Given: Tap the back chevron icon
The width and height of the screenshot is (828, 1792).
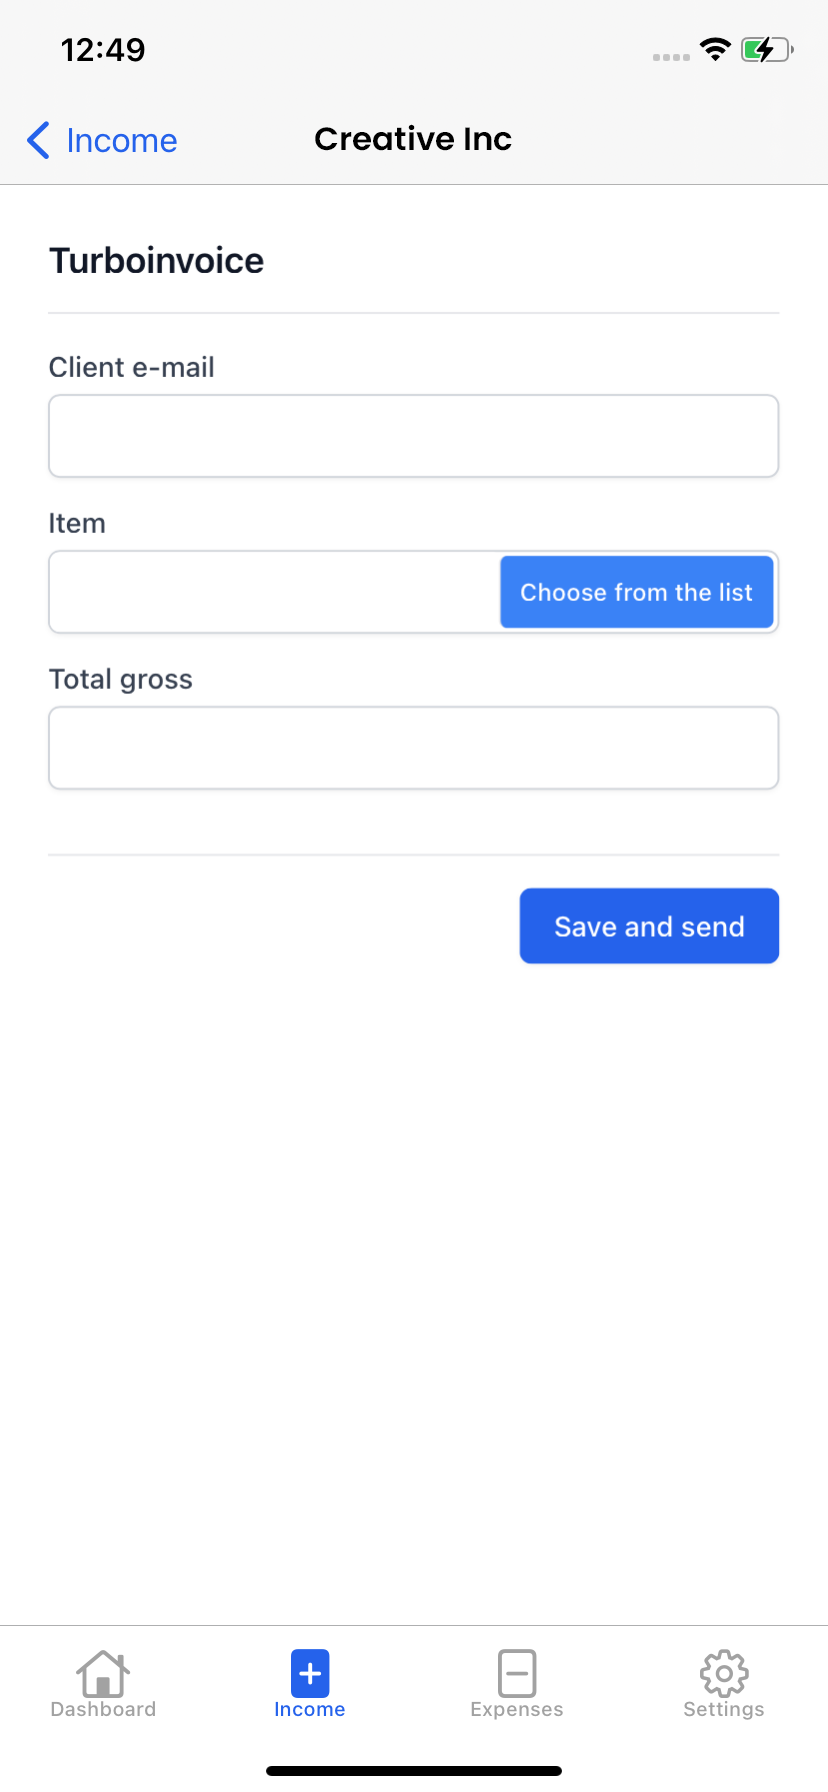Looking at the screenshot, I should [38, 141].
